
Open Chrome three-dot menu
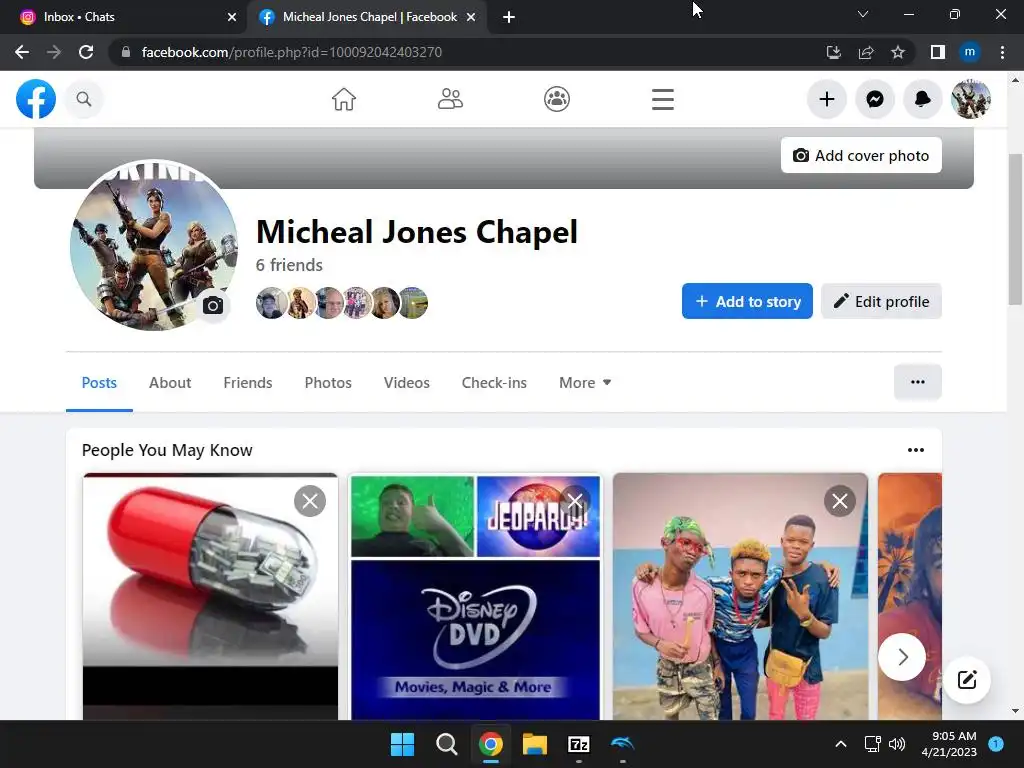1002,52
